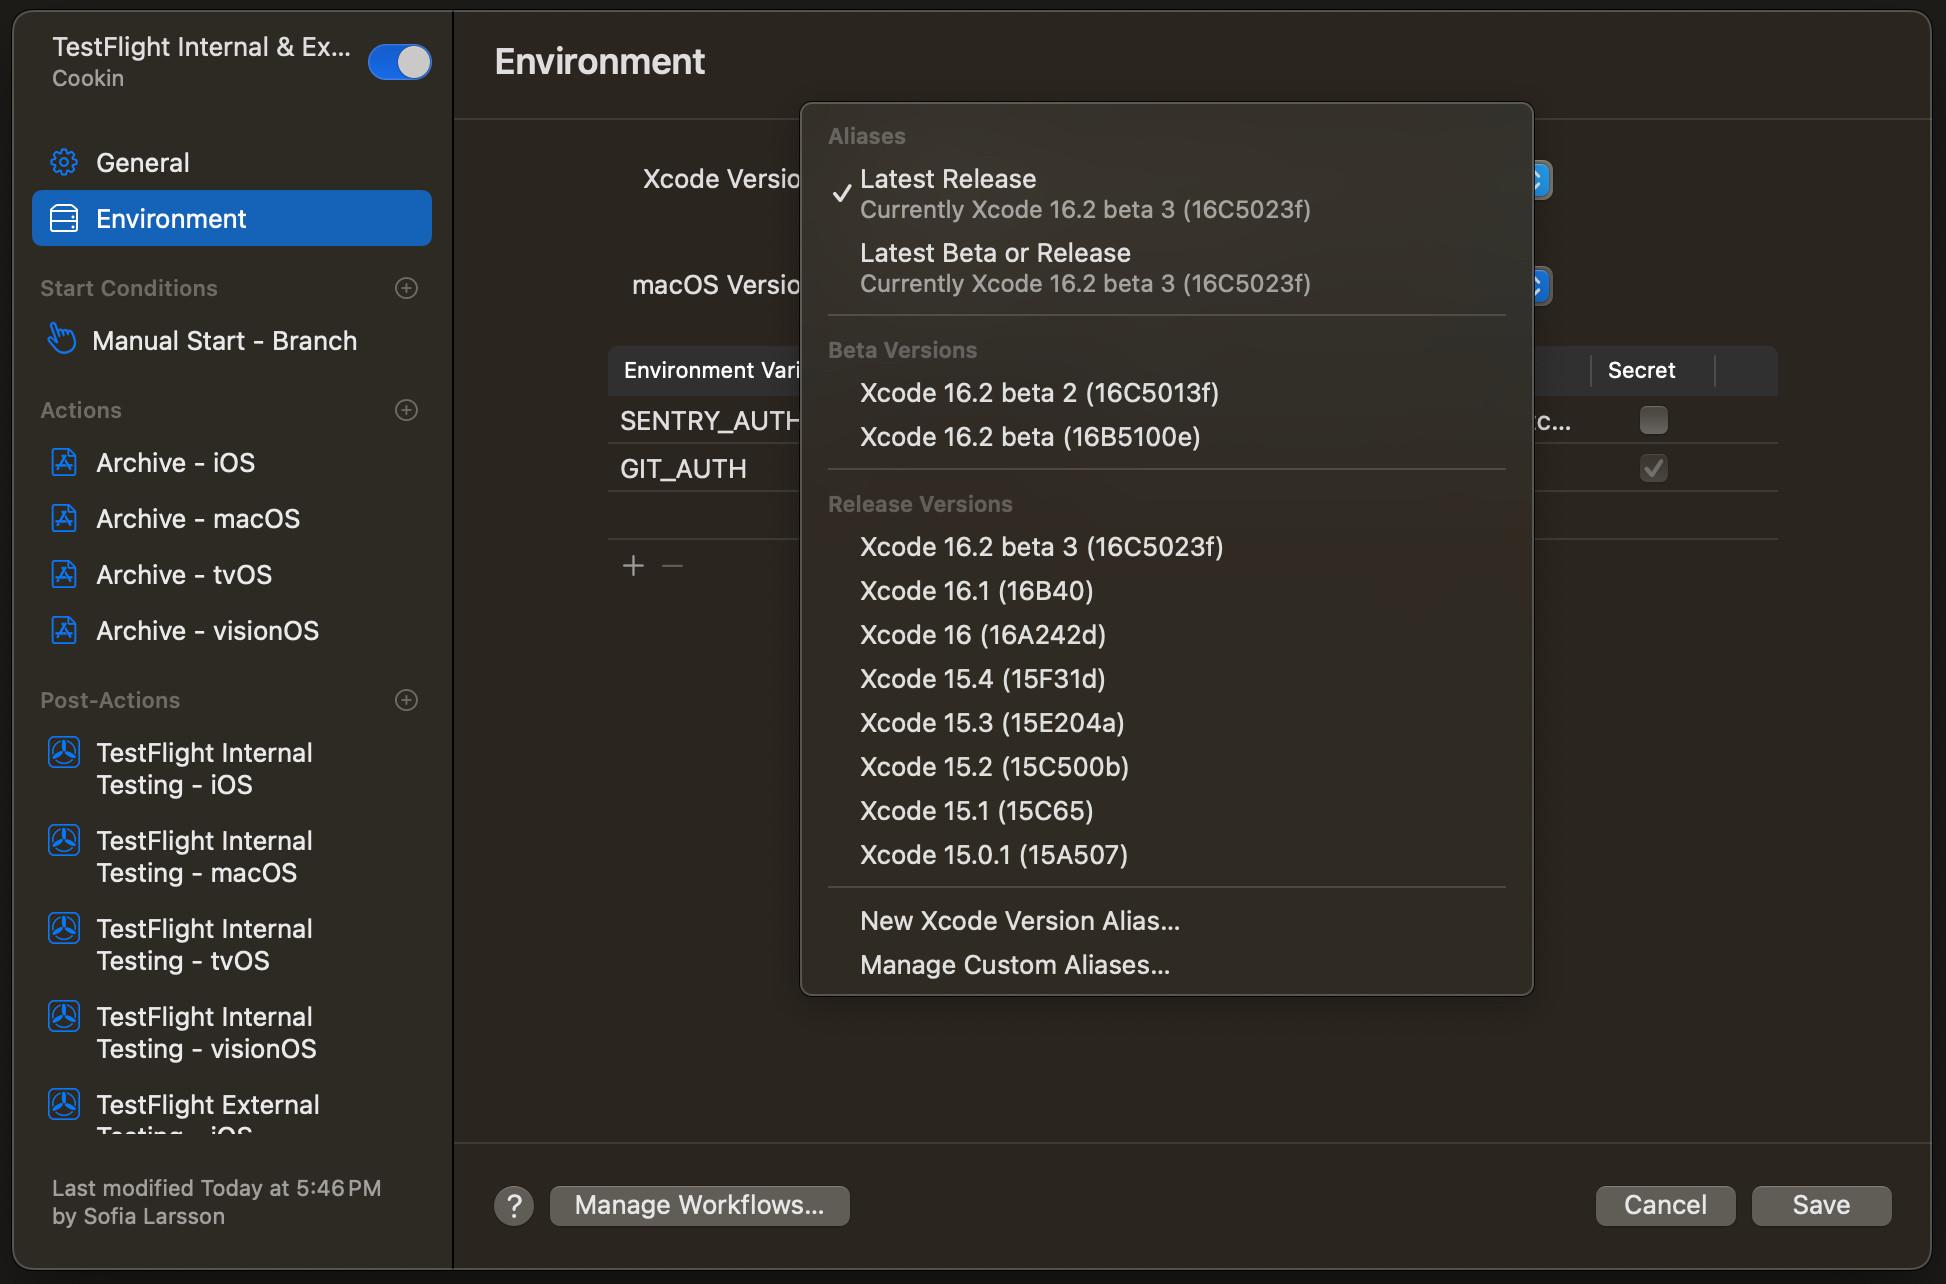
Task: Open Manage Custom Aliases…
Action: 1167,965
